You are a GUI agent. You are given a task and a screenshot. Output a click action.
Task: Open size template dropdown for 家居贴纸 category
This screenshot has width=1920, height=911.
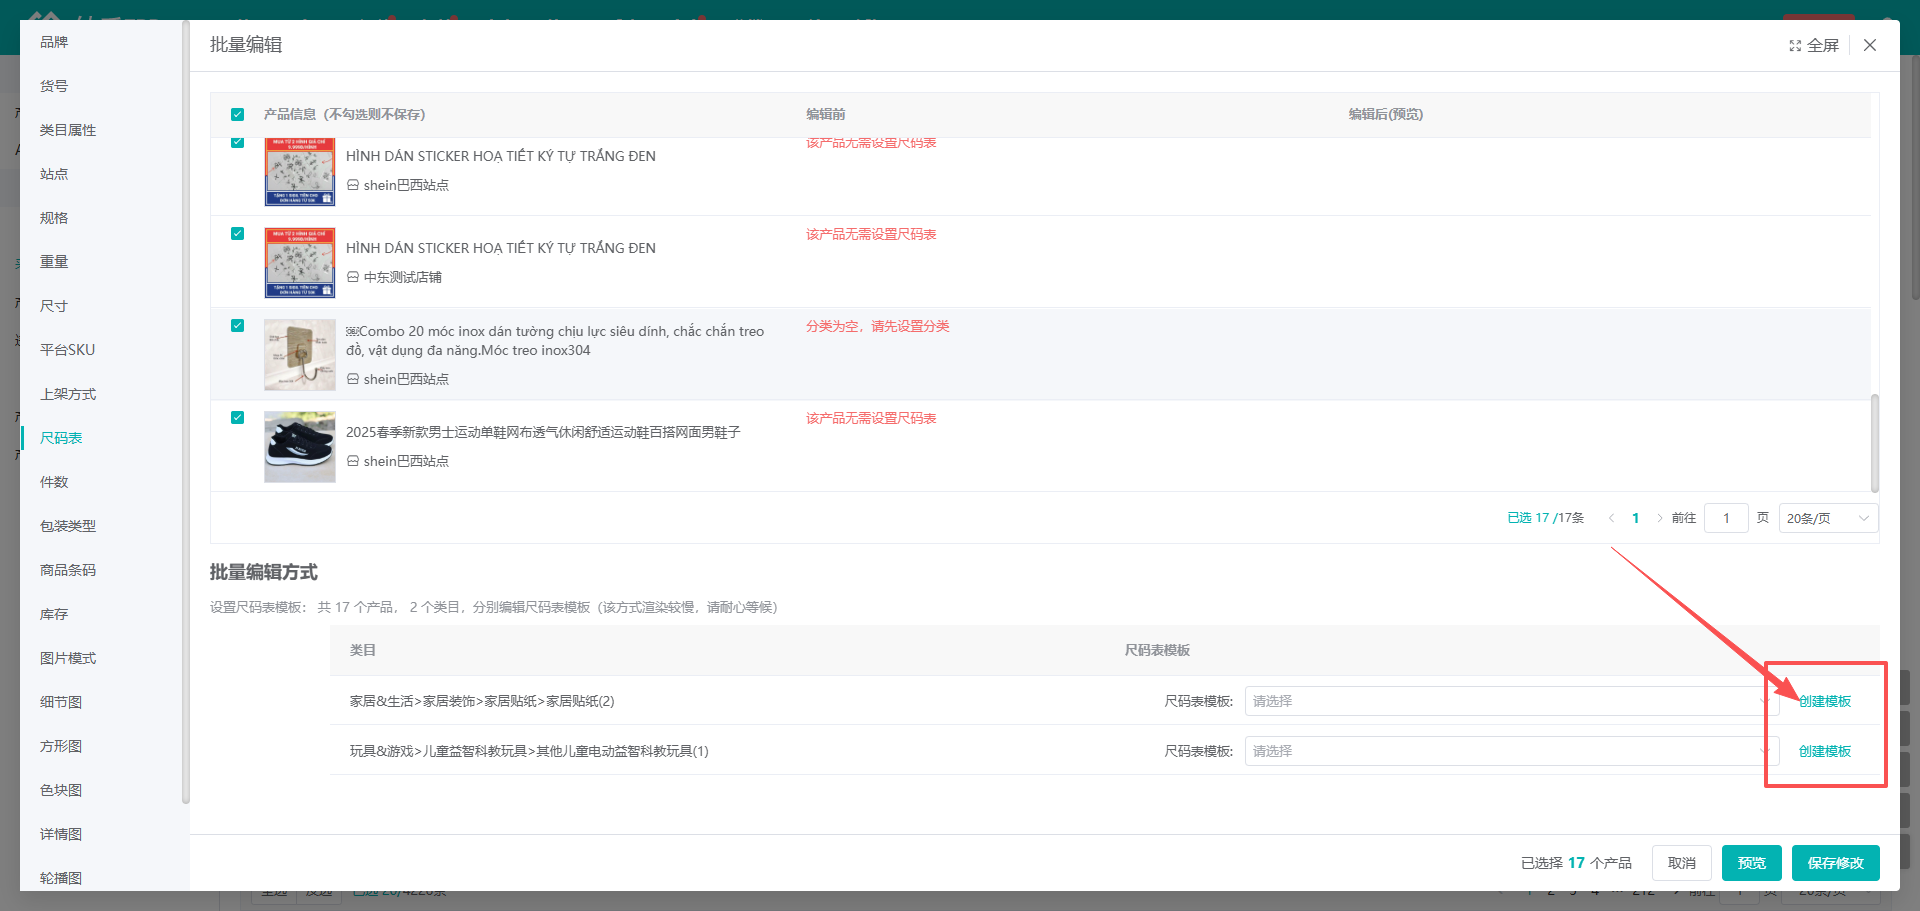pos(1511,701)
